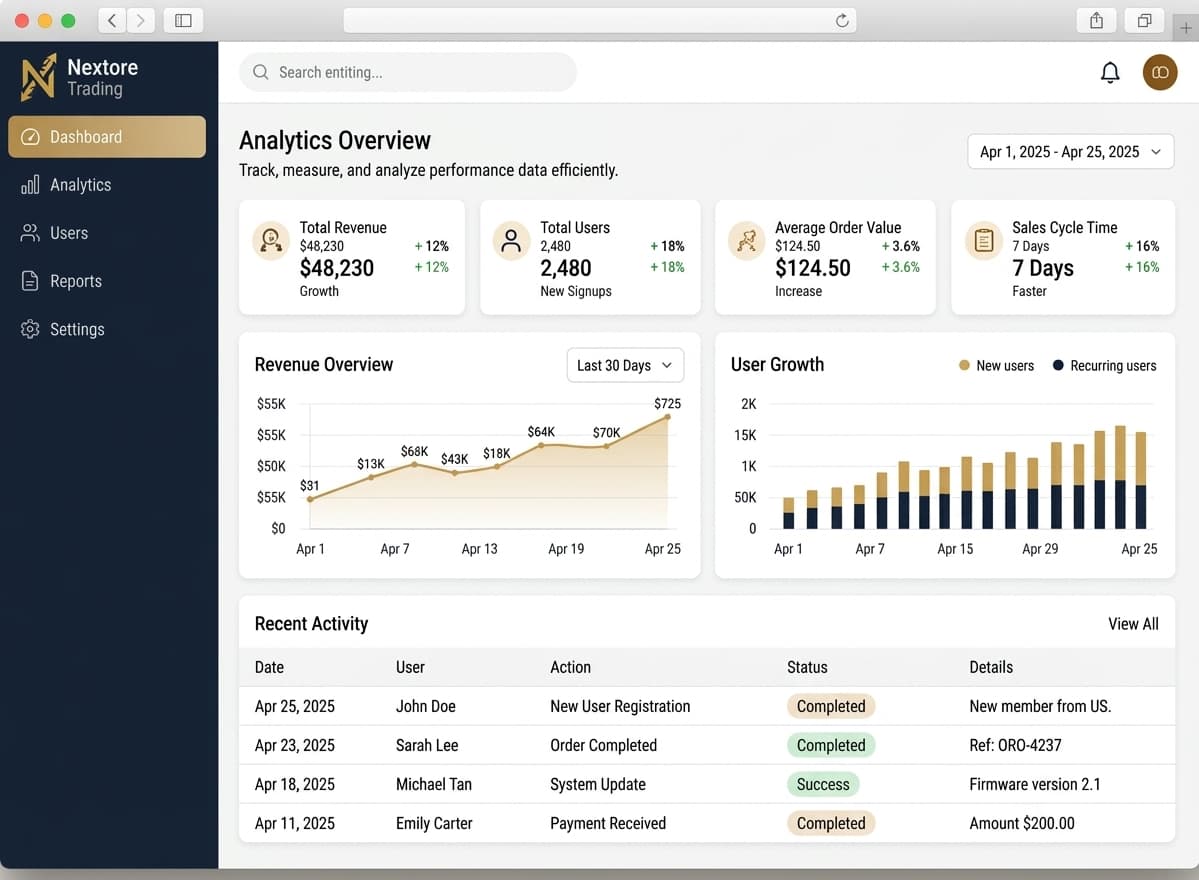Image resolution: width=1199 pixels, height=880 pixels.
Task: Click the Settings gear icon
Action: pyautogui.click(x=30, y=330)
